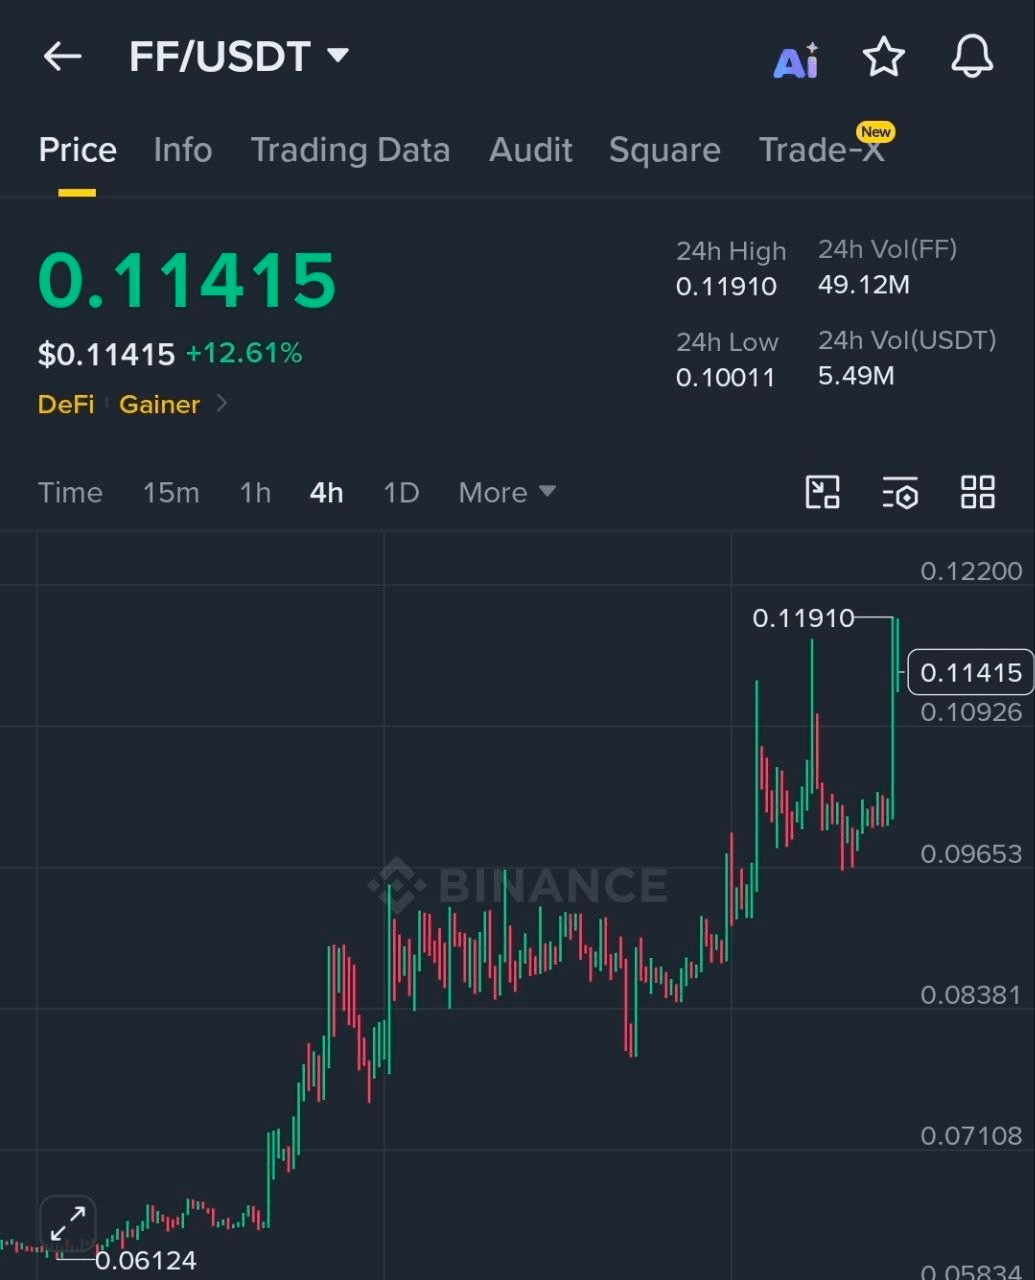
Task: Open the Audit tab
Action: point(530,150)
